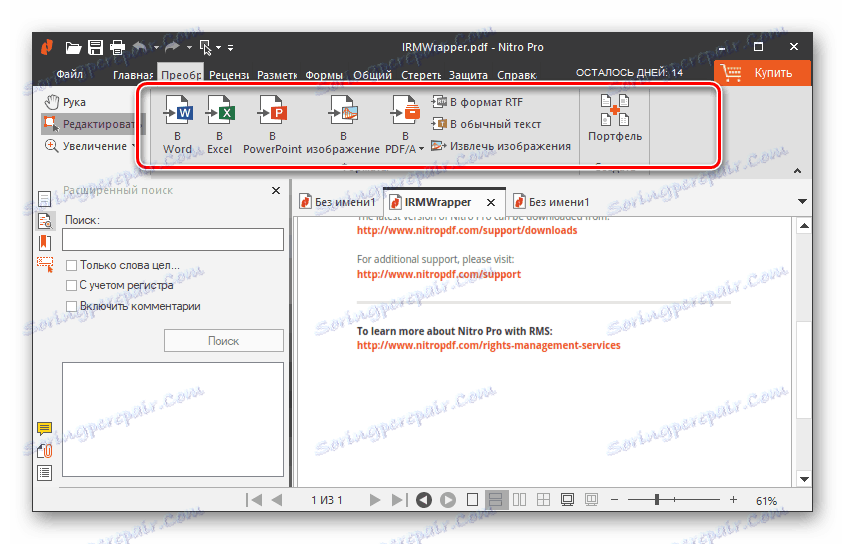Switch to facing pages view
Image resolution: width=845 pixels, height=544 pixels.
point(520,500)
